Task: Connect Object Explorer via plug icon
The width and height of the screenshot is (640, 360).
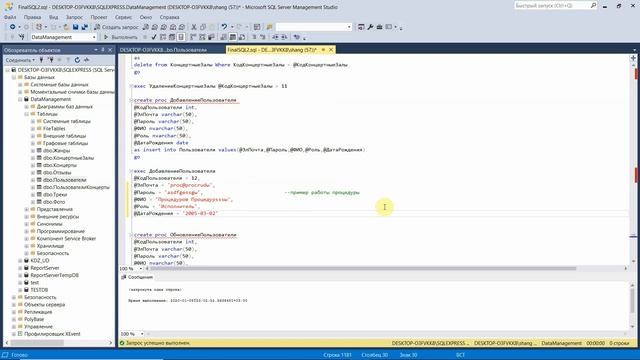Action: (x=41, y=60)
